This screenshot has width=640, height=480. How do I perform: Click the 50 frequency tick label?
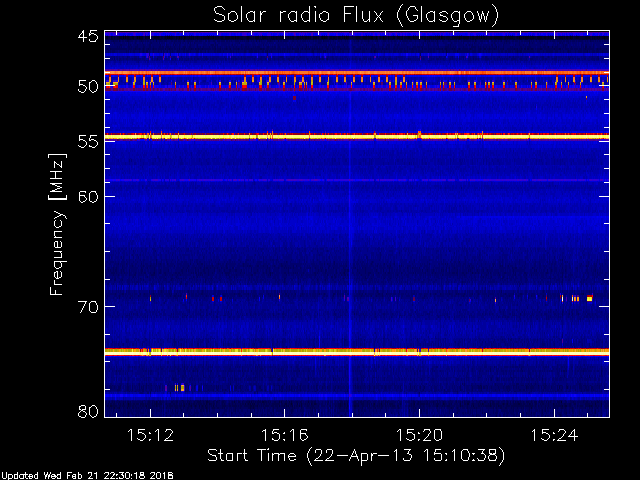pyautogui.click(x=88, y=87)
